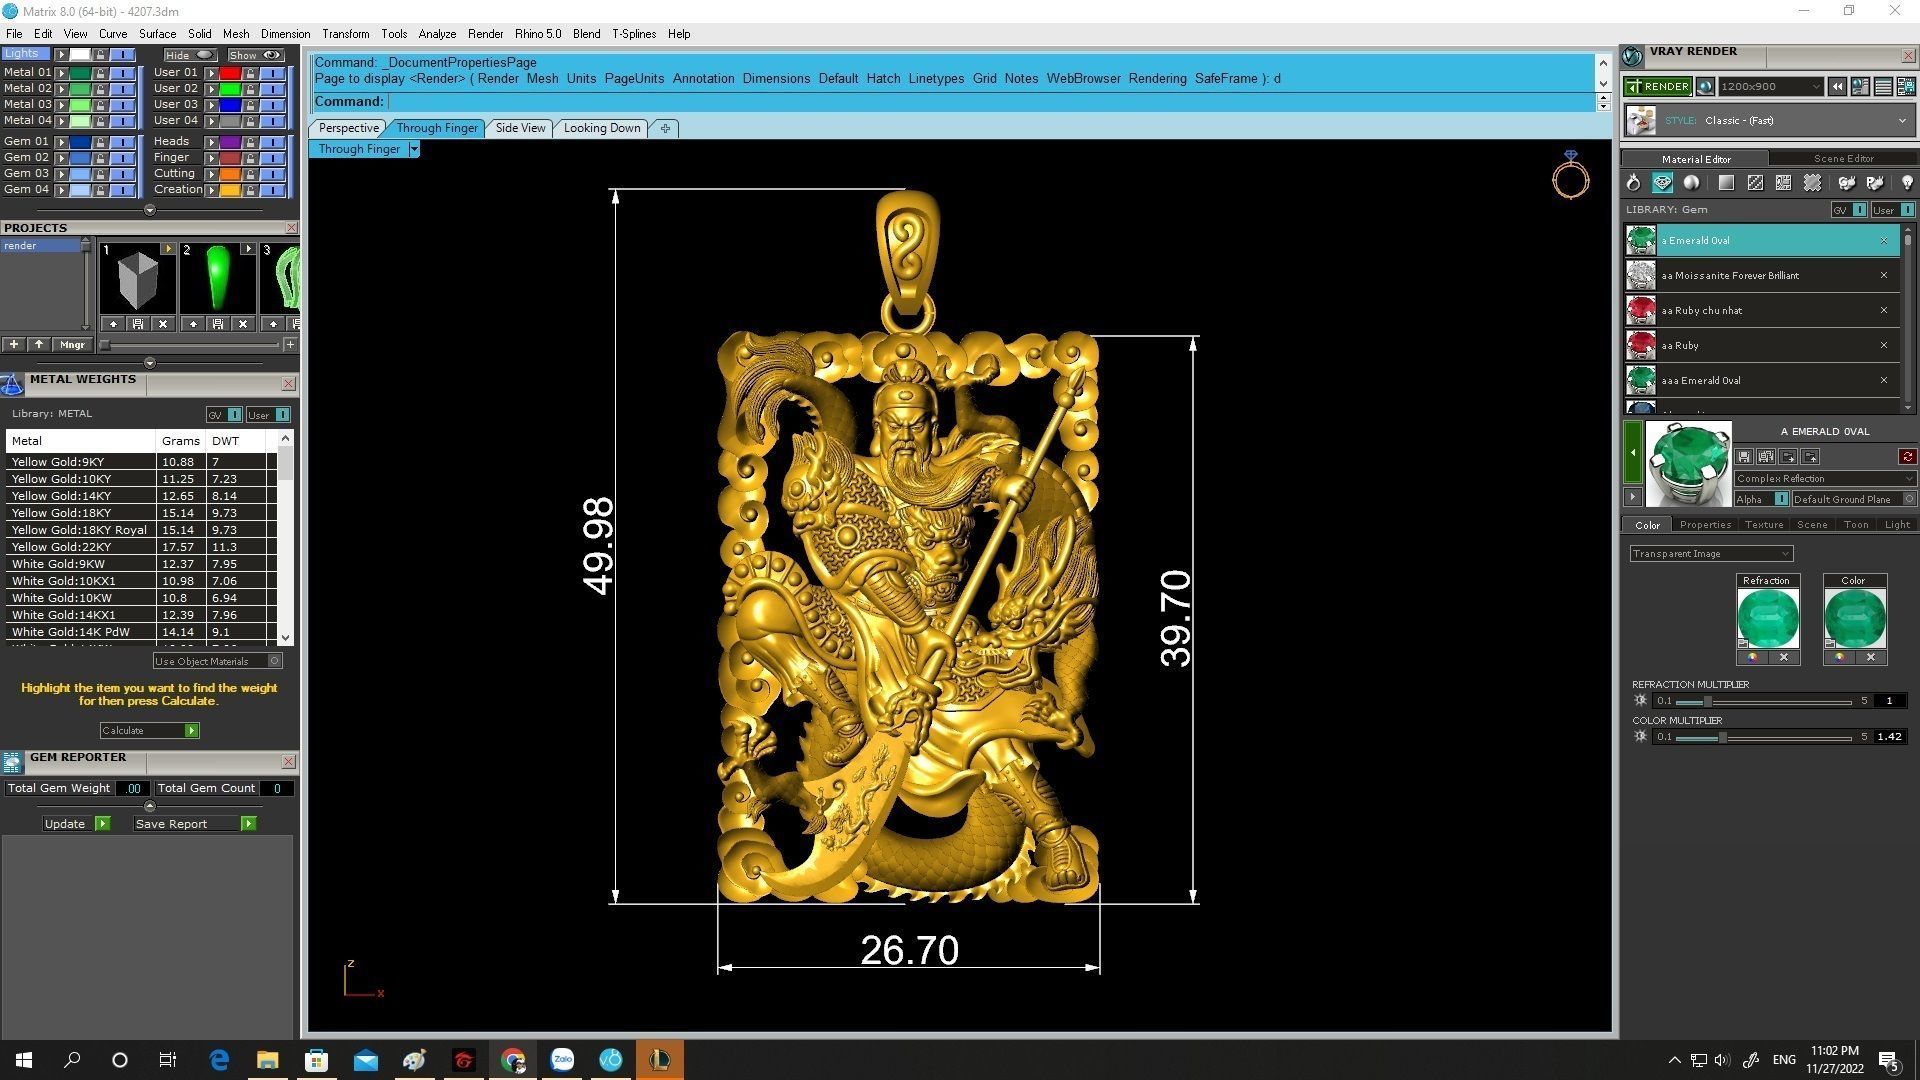
Task: Remove aa Ruby from library list
Action: pyautogui.click(x=1884, y=346)
